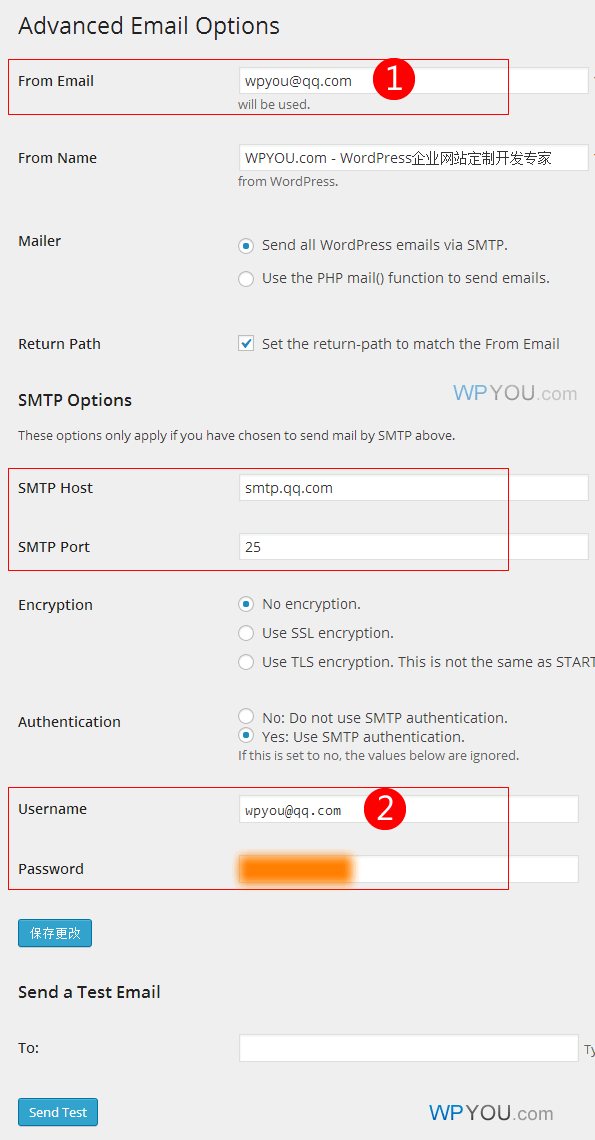Select Yes: Use SMTP authentication

point(247,736)
